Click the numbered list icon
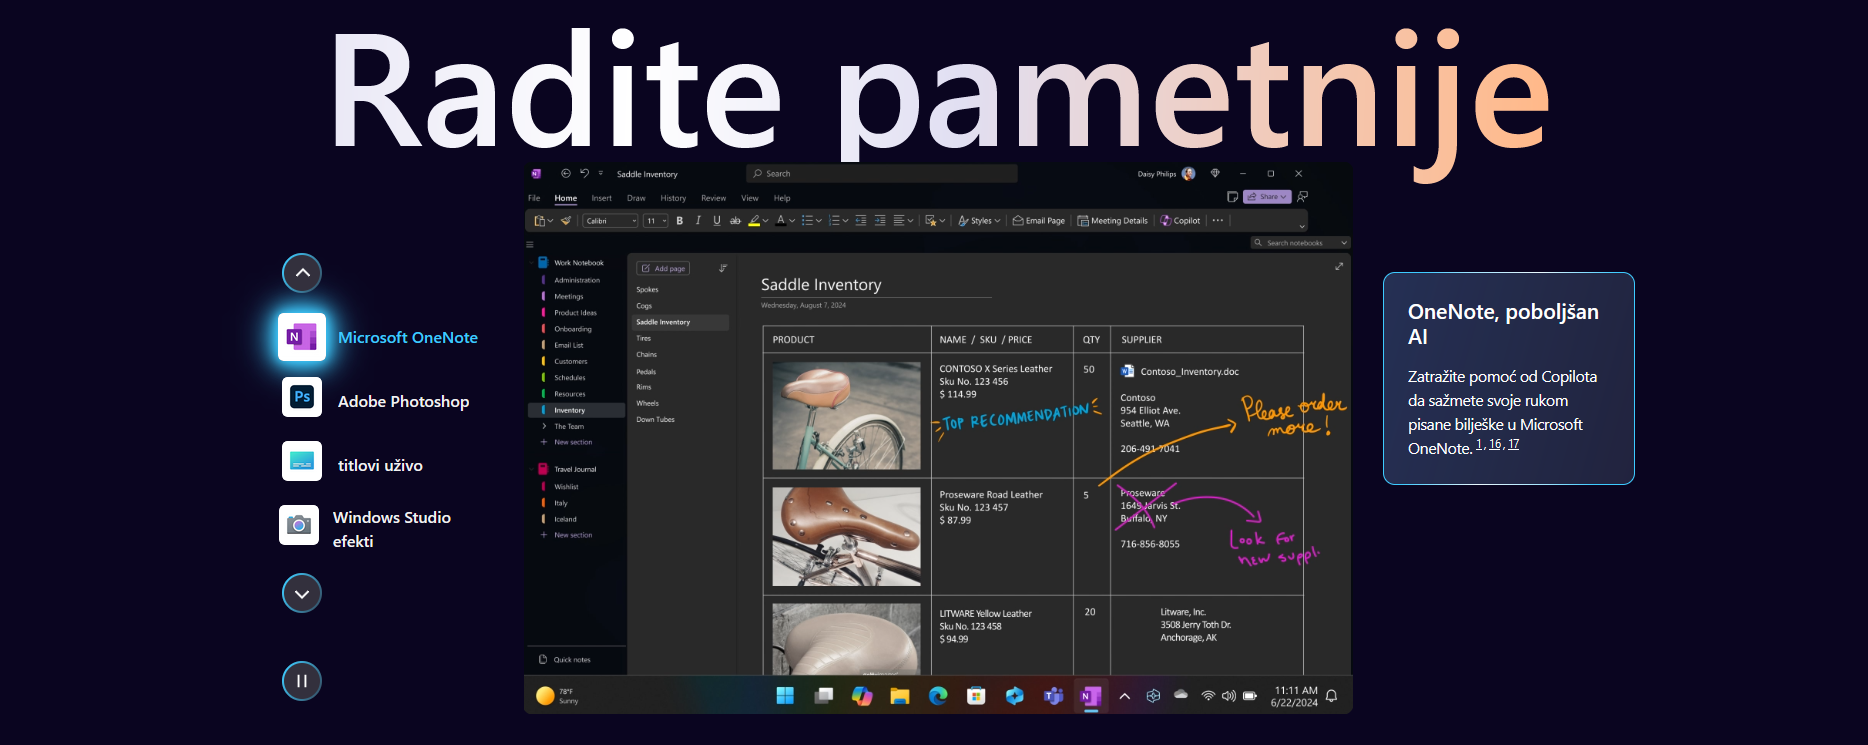Image resolution: width=1868 pixels, height=745 pixels. click(x=835, y=221)
